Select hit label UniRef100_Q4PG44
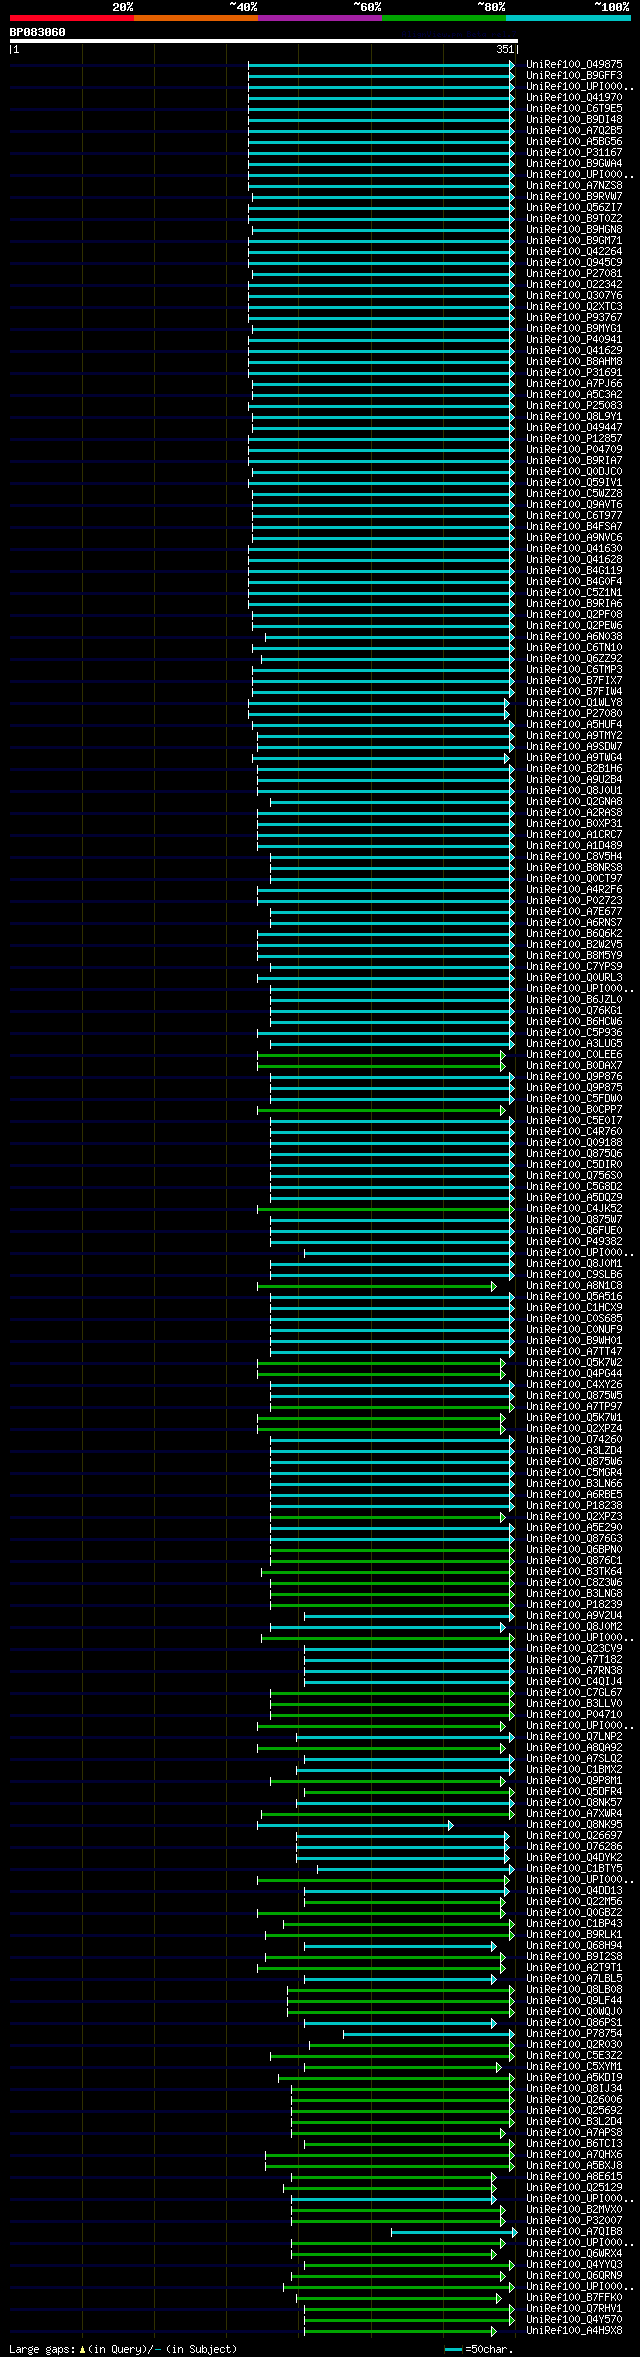640x2357 pixels. (574, 1373)
